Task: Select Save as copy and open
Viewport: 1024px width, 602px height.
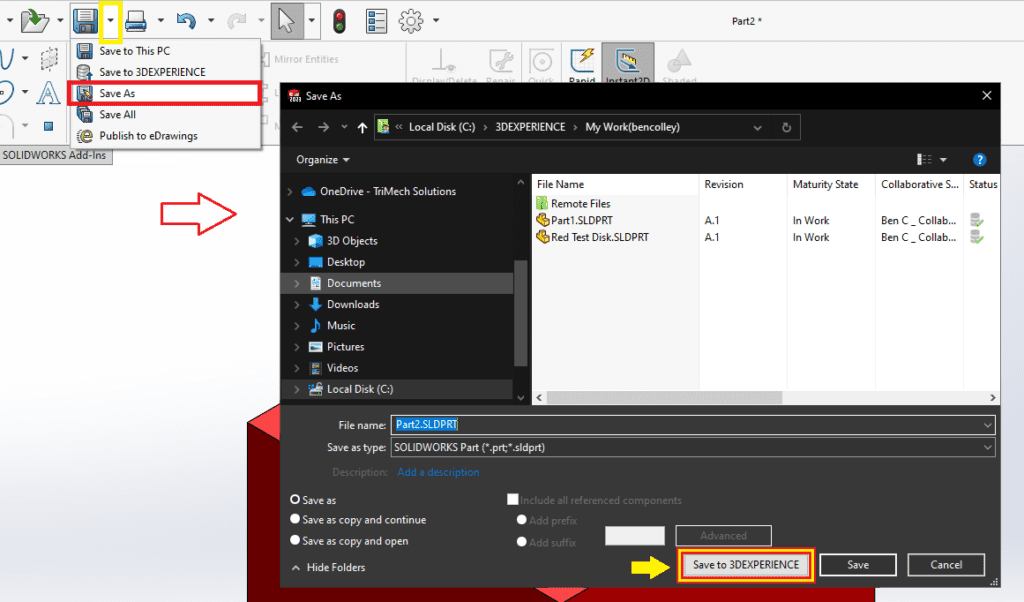Action: (x=295, y=540)
